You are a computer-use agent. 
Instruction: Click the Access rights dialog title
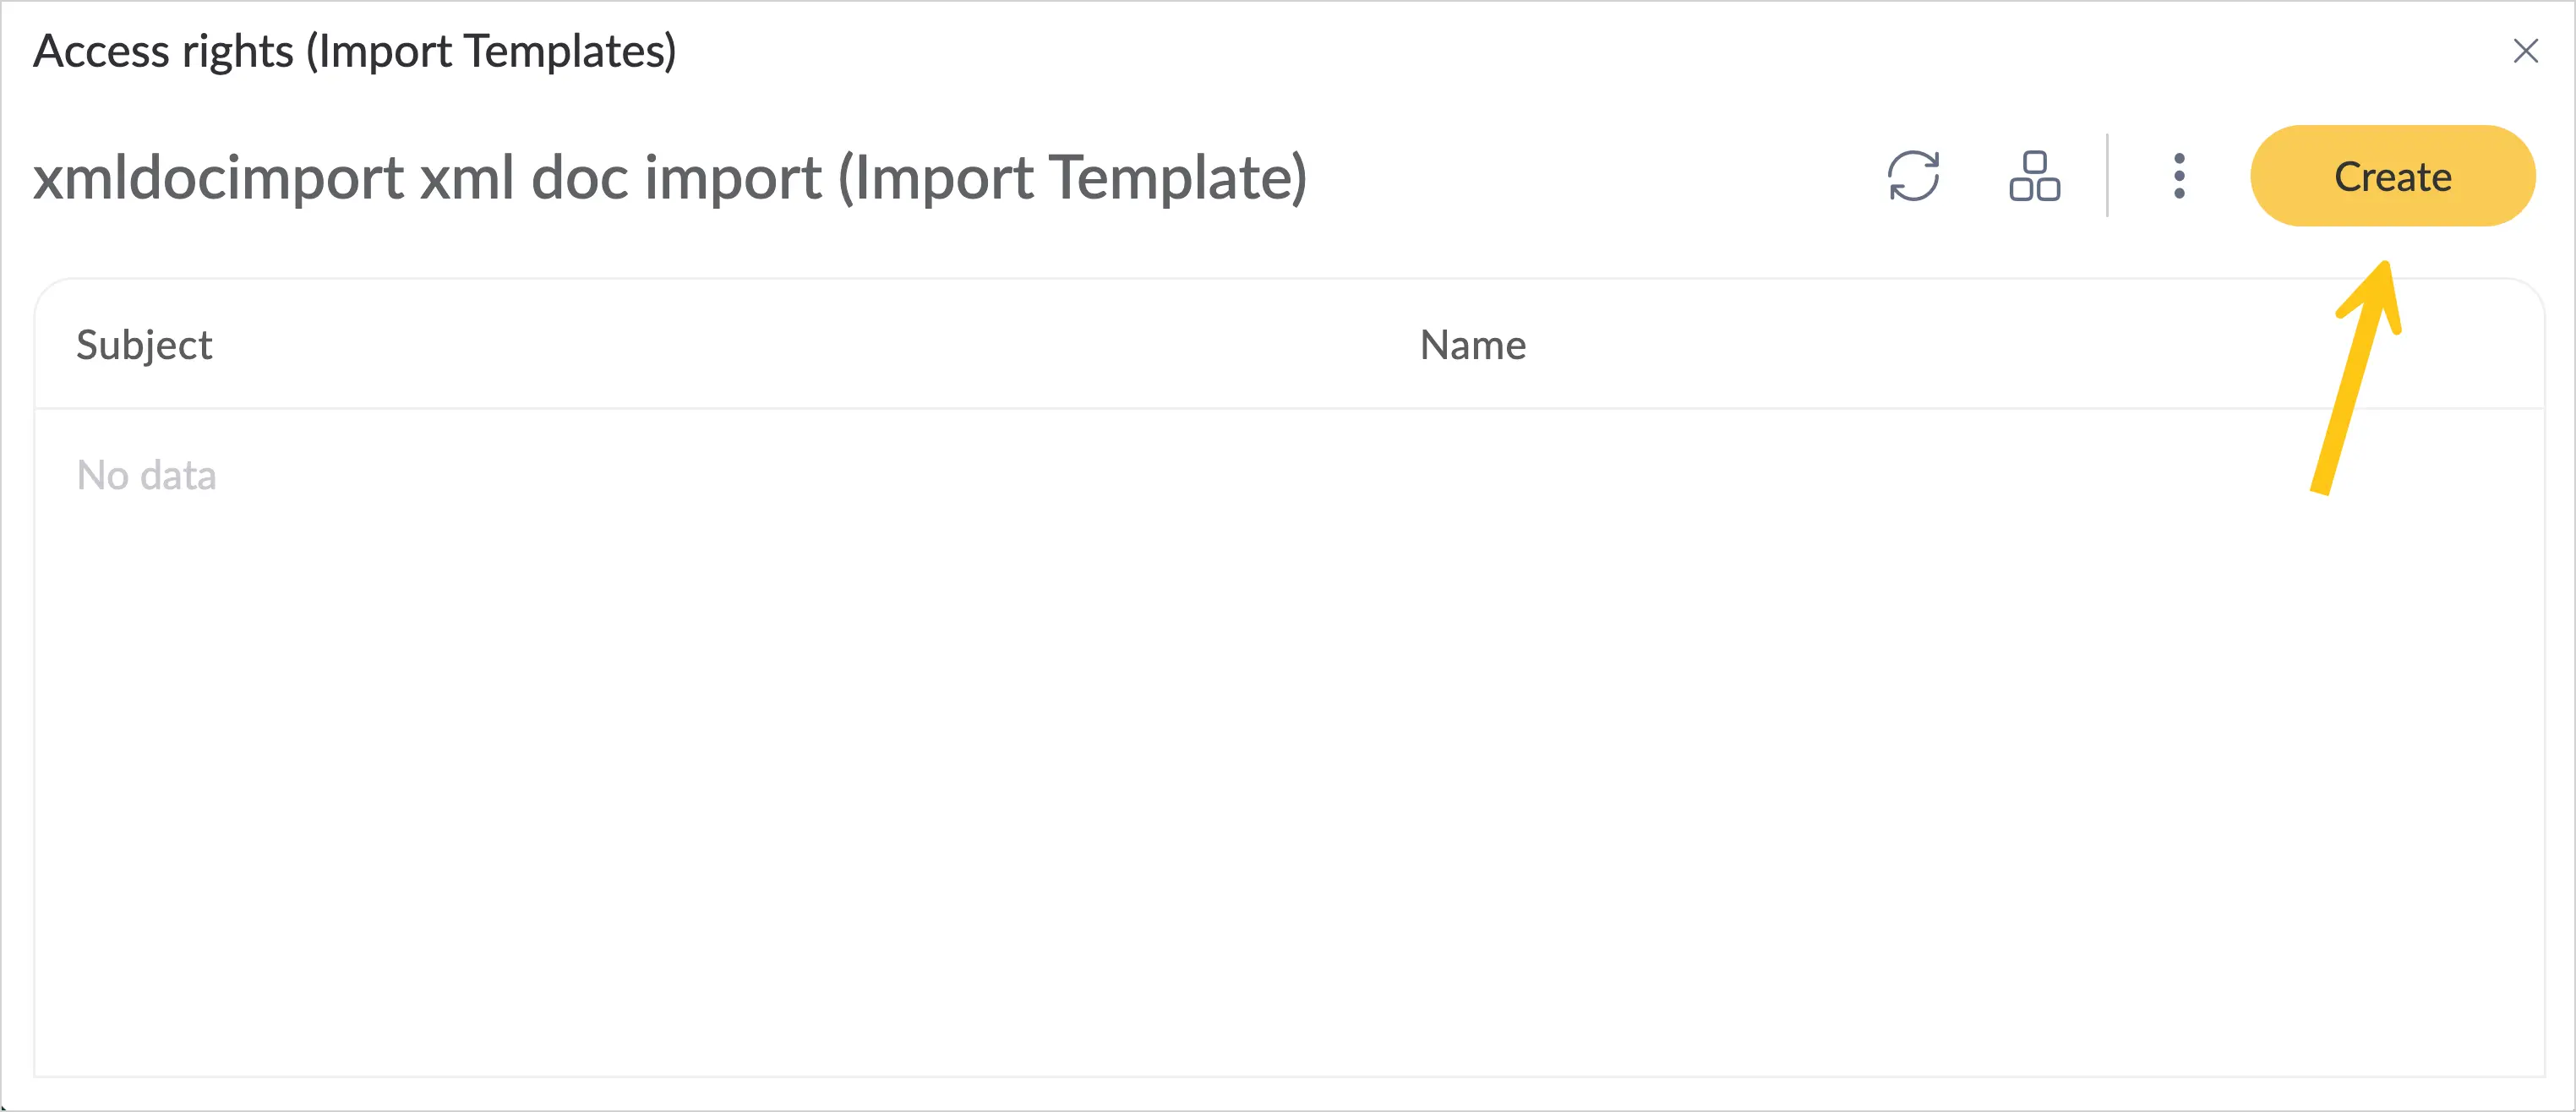click(x=355, y=51)
